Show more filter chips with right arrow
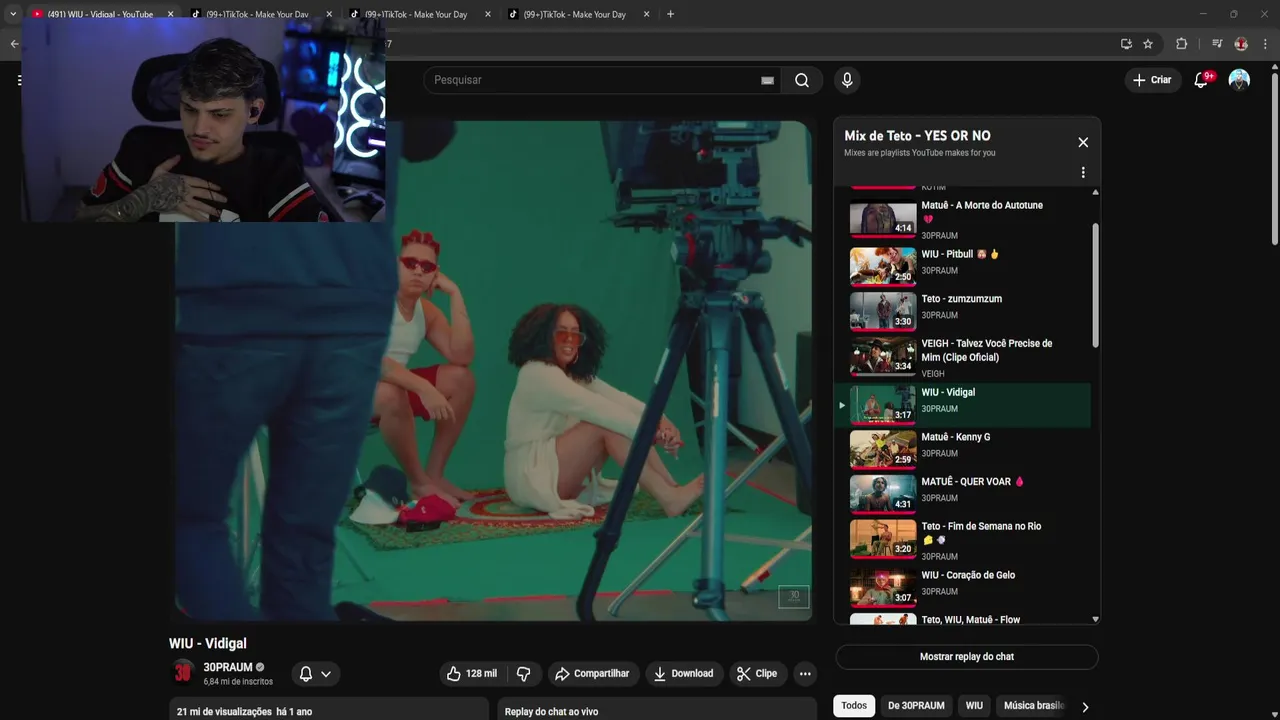Image resolution: width=1280 pixels, height=720 pixels. 1085,707
